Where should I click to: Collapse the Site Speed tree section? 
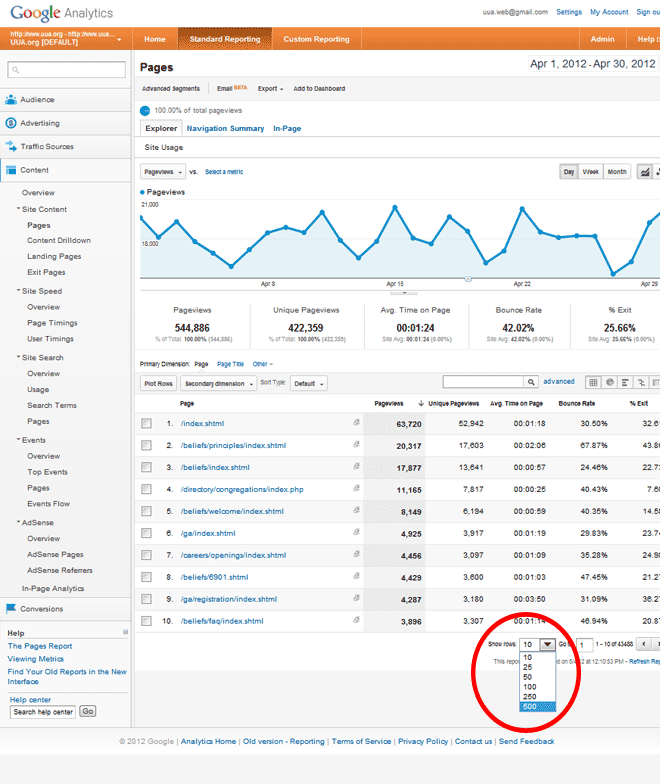18,290
